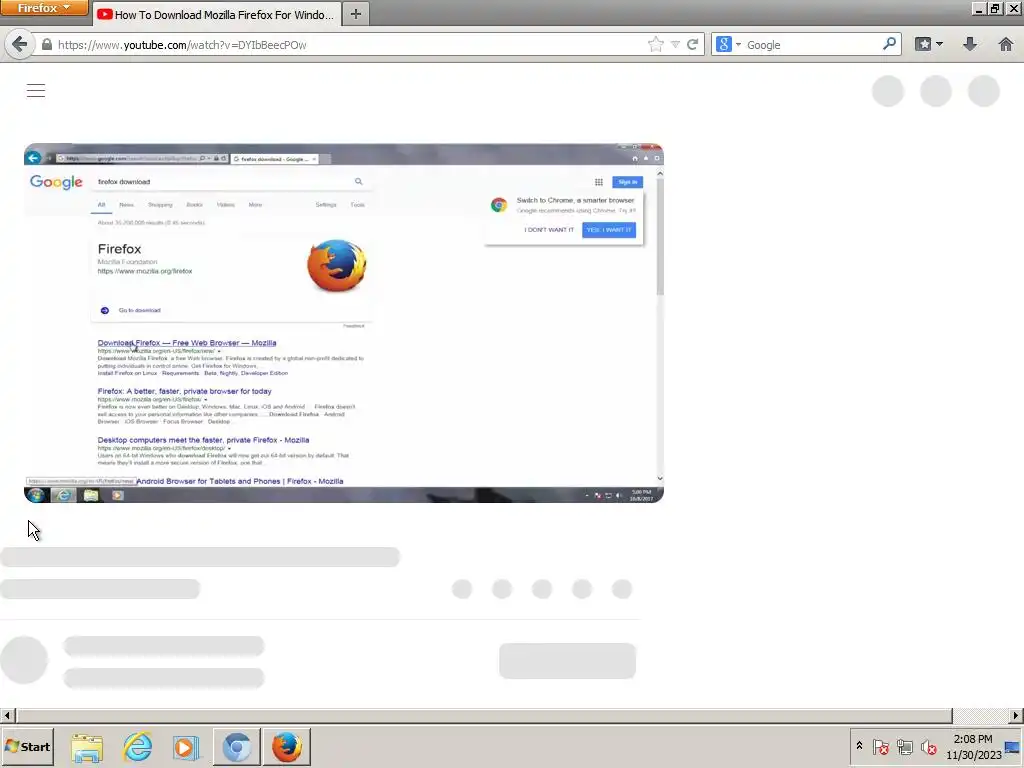1024x768 pixels.
Task: Open the Downloads arrow icon
Action: pos(970,44)
